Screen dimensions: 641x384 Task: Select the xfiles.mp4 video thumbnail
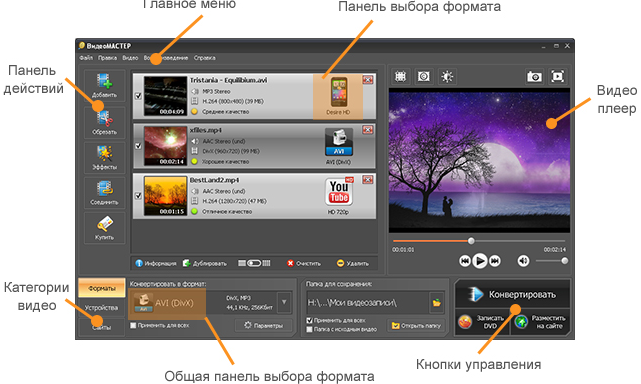point(166,146)
